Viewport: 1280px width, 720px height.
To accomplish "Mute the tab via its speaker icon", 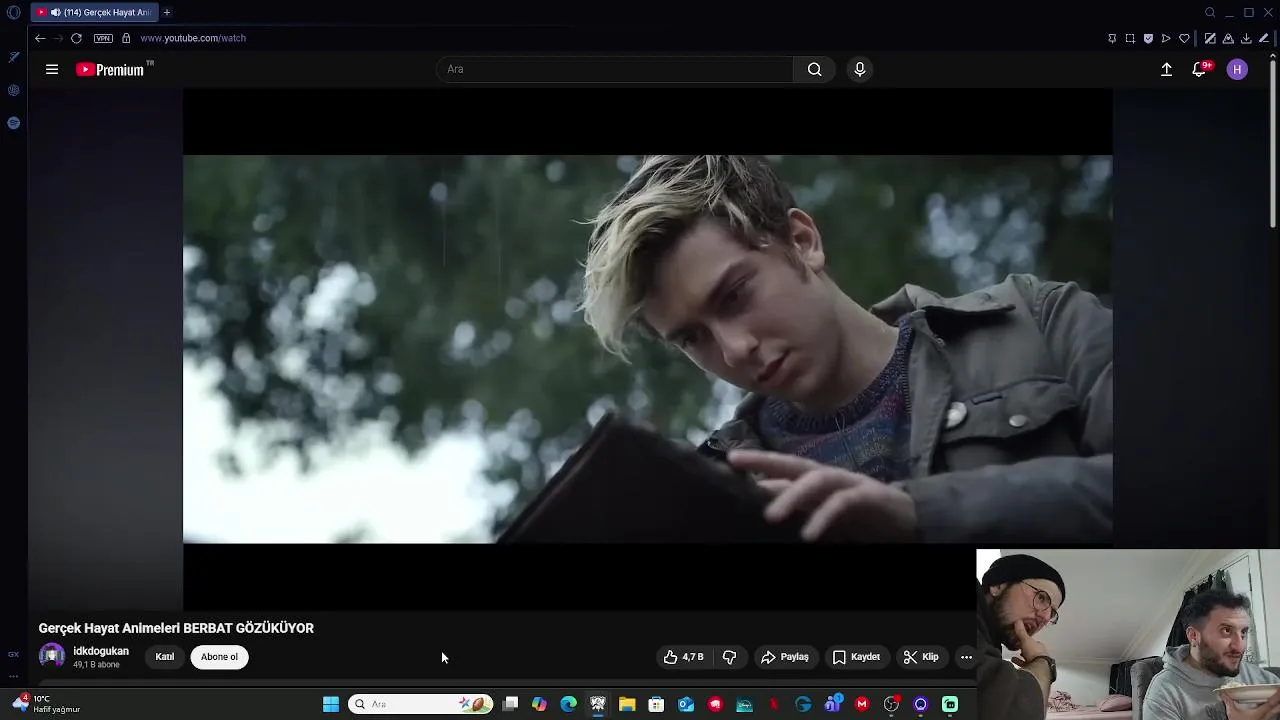I will coord(55,12).
